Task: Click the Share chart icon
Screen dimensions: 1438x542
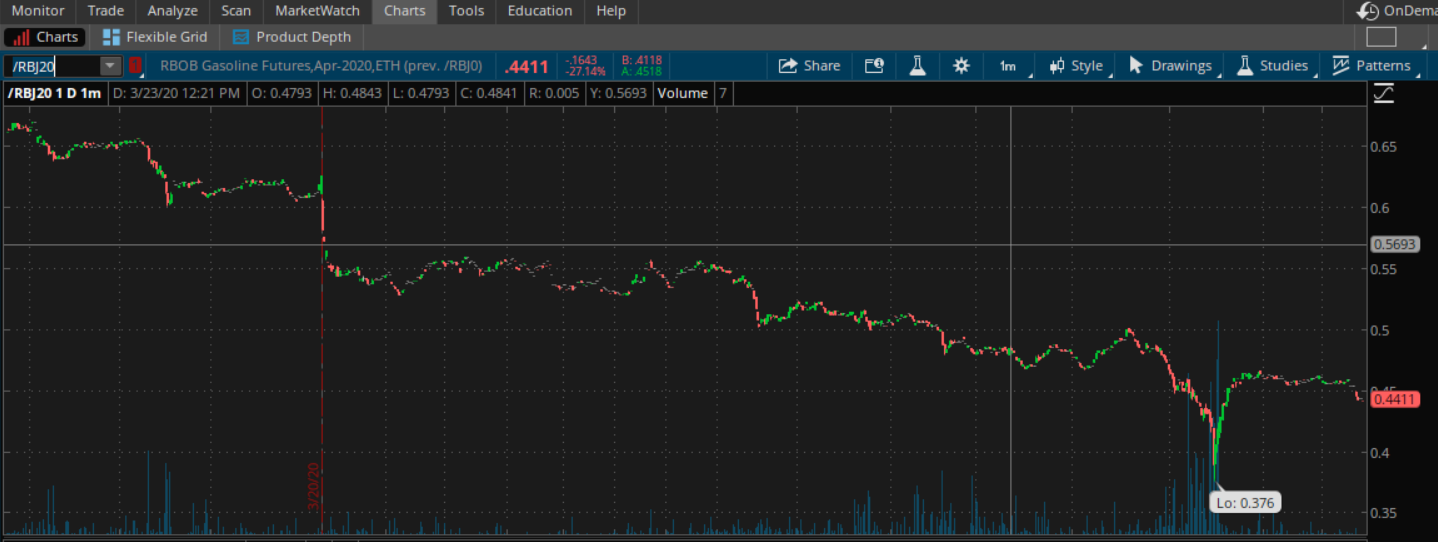Action: (x=809, y=66)
